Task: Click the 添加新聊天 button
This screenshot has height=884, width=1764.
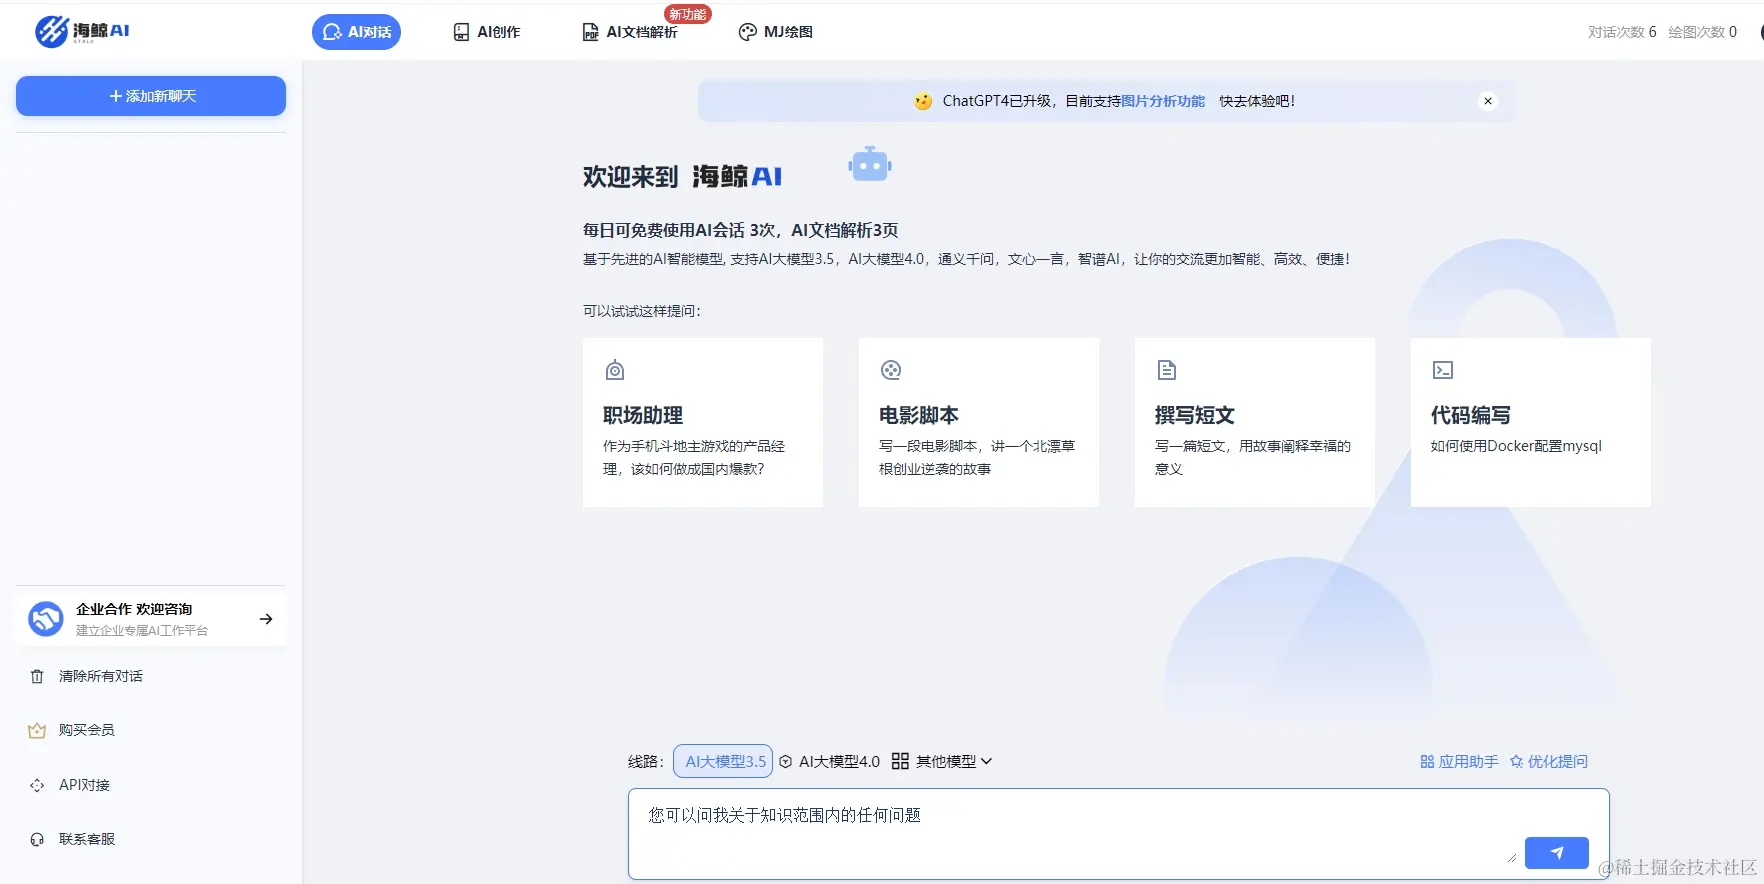Action: pos(151,96)
